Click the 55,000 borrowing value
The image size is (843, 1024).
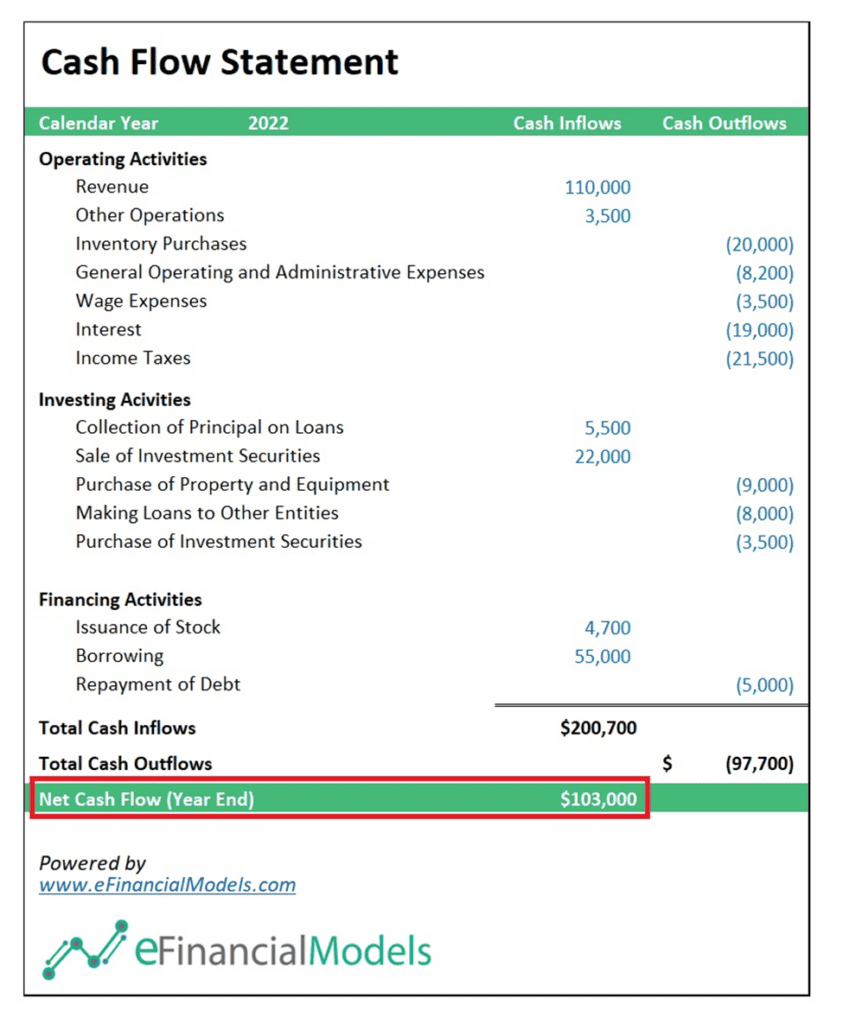pos(603,657)
